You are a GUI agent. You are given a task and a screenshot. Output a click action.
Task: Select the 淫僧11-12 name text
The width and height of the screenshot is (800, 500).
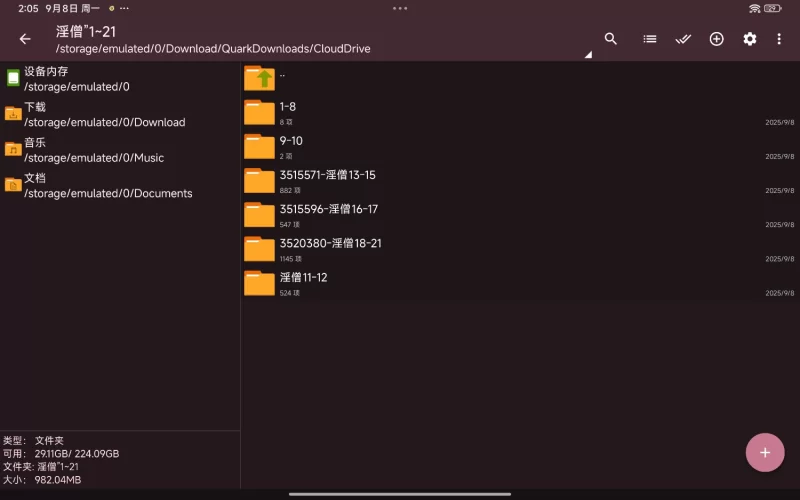tap(304, 278)
